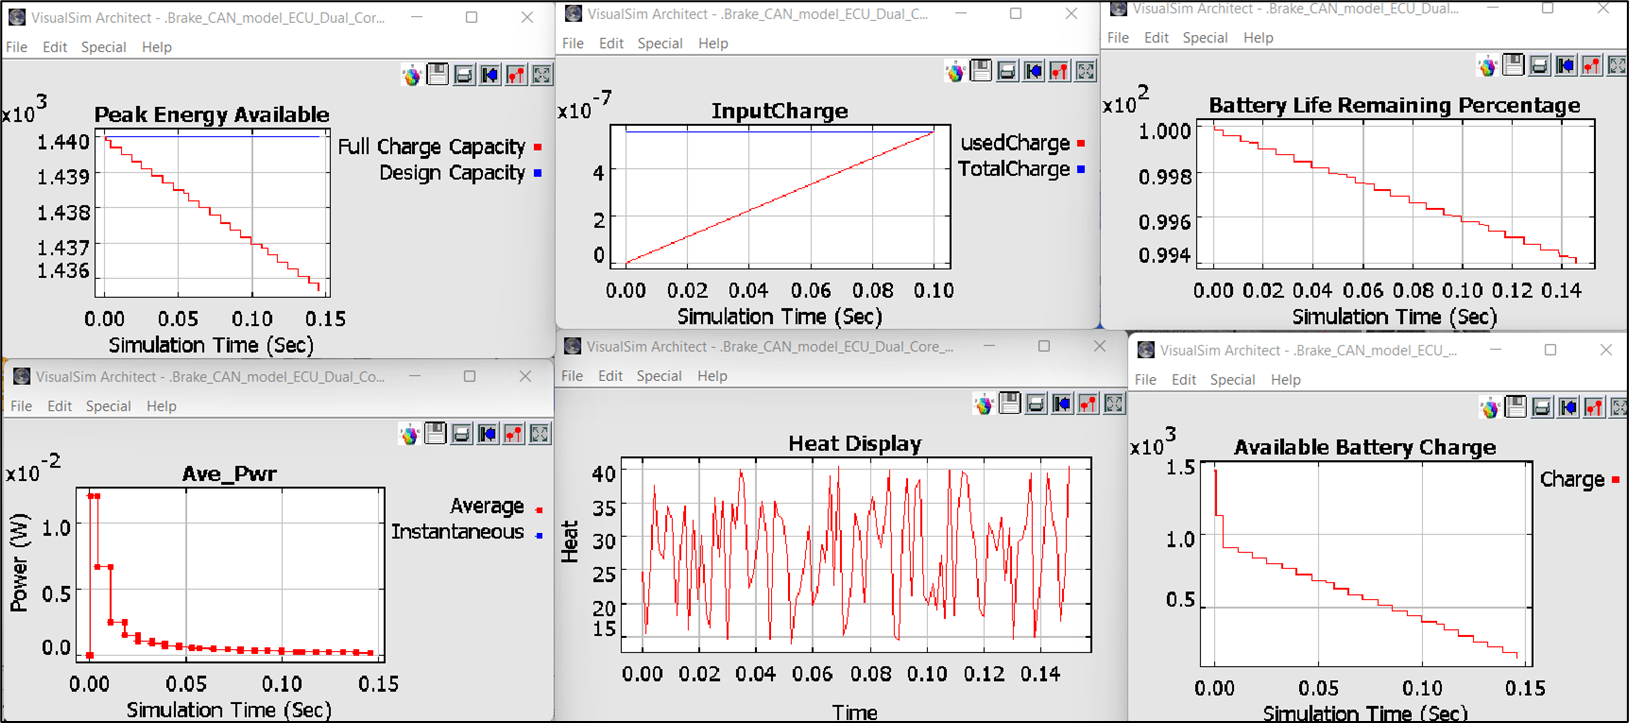Click red Full Charge Capacity legend marker
Screen dimensions: 1629x723
tap(538, 147)
